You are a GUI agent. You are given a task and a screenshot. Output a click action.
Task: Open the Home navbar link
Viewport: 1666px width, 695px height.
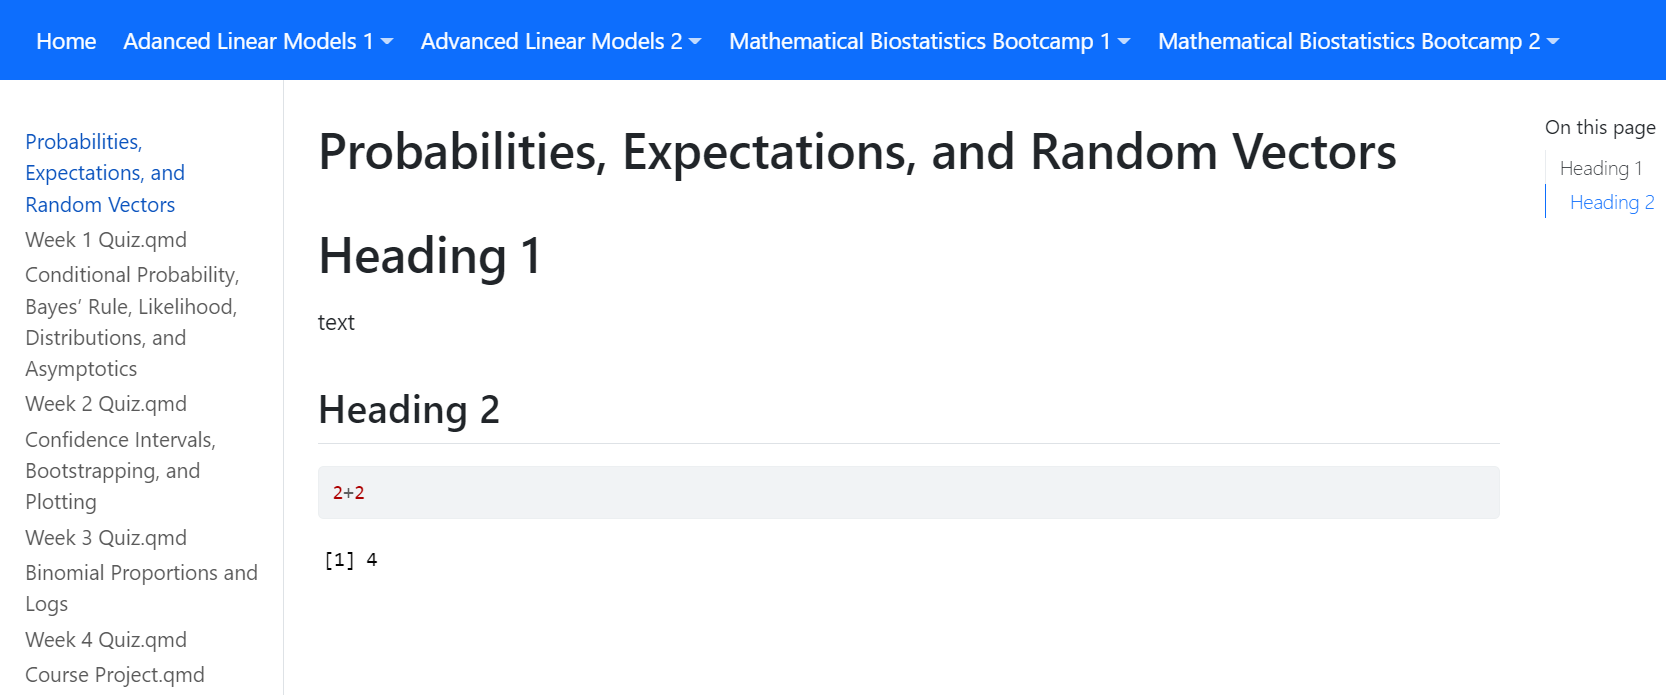(x=66, y=41)
